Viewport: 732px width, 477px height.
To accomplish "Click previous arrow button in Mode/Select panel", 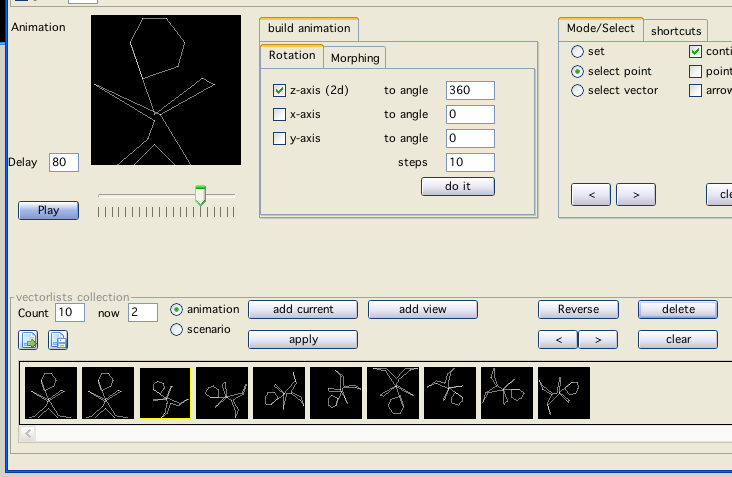I will click(591, 194).
